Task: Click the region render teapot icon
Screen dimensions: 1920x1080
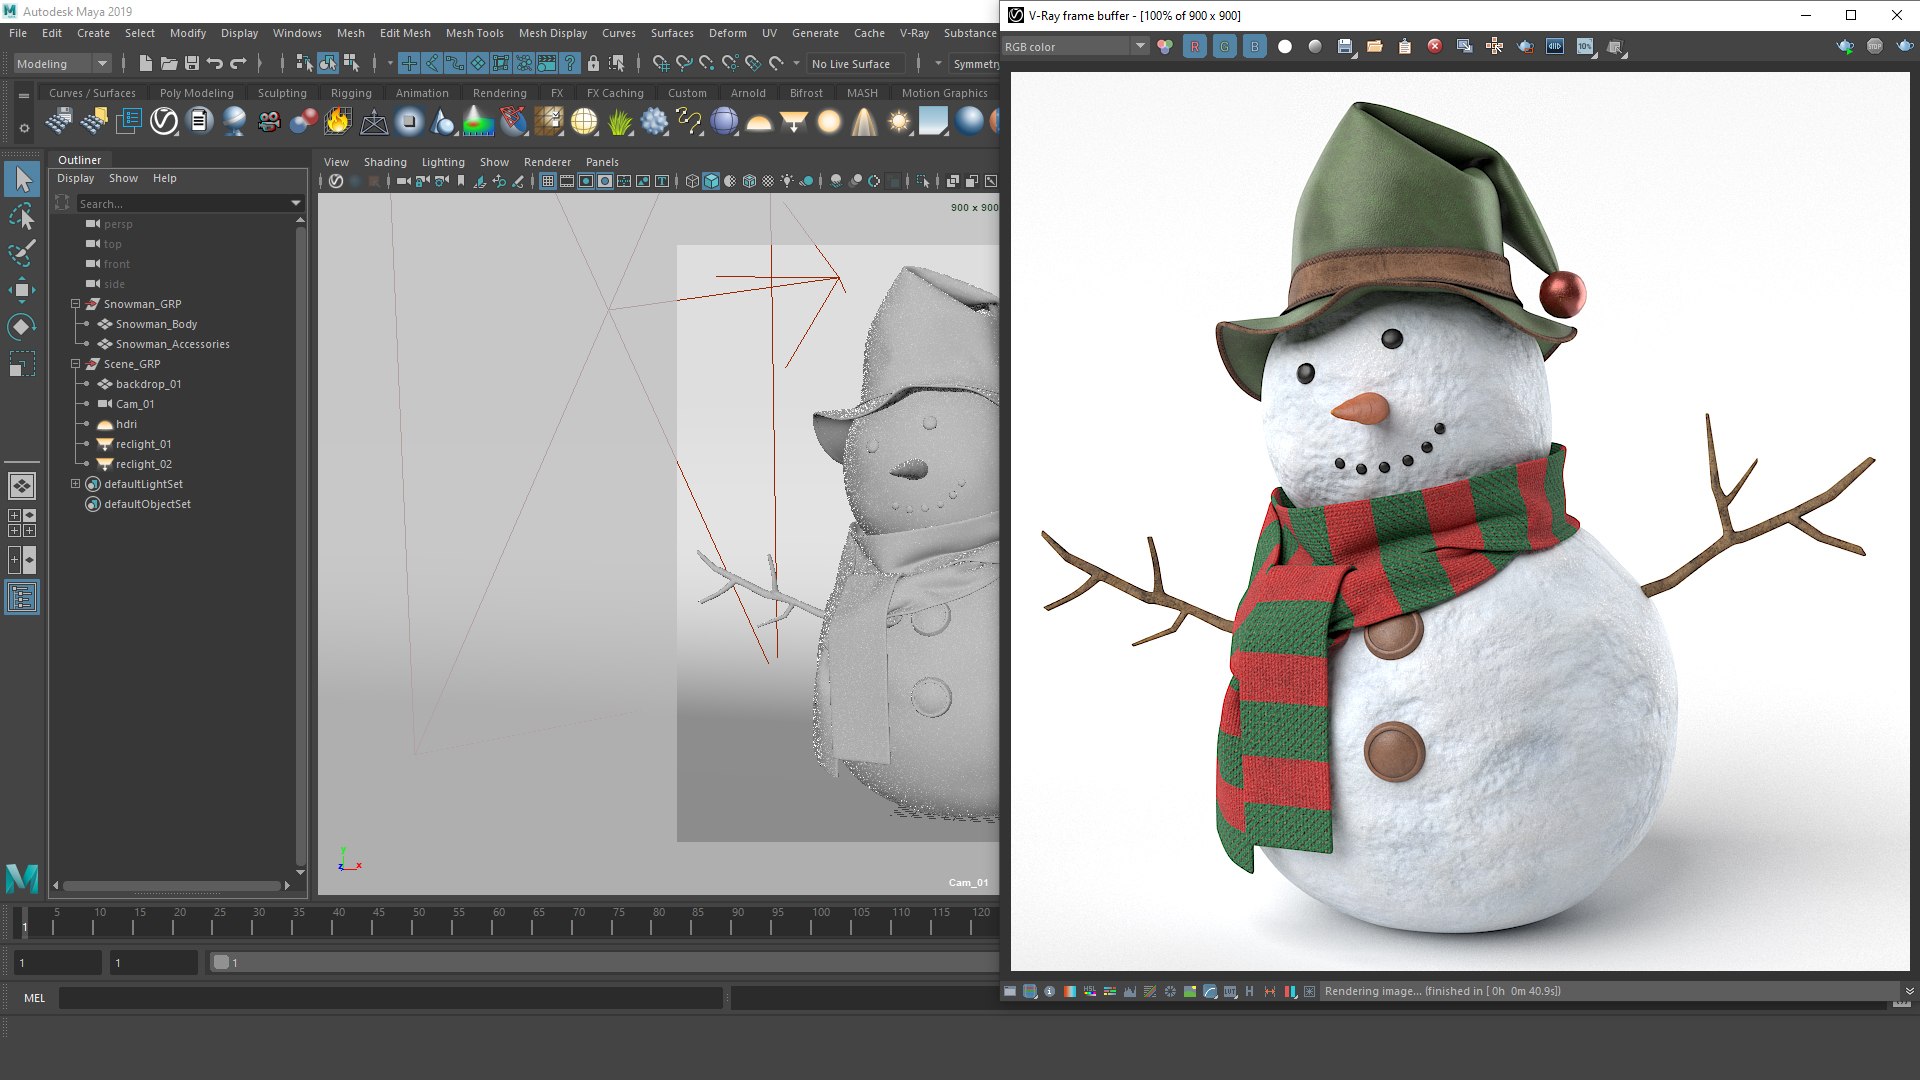Action: (x=1525, y=46)
